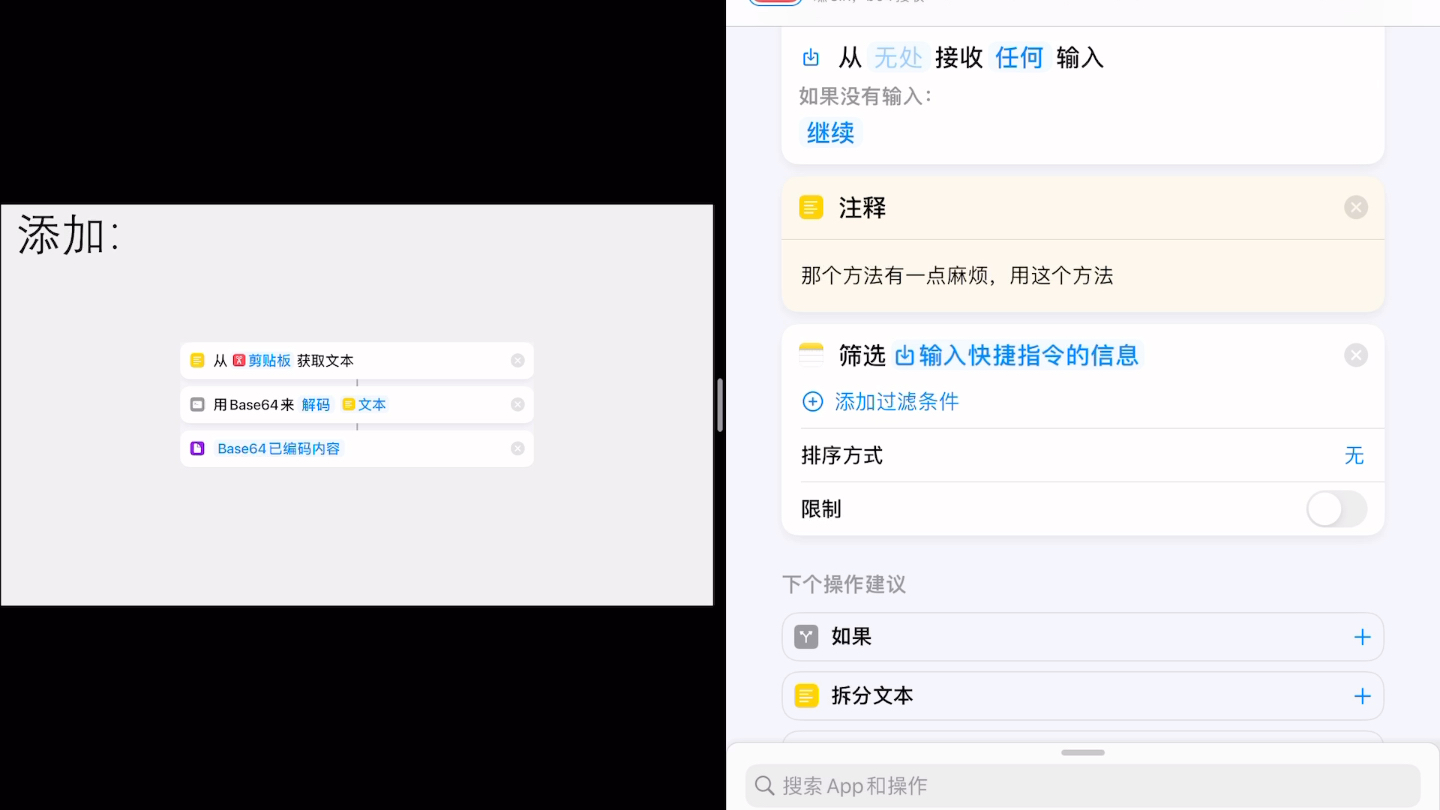This screenshot has height=810, width=1440.
Task: Remove the Base64 decode action
Action: [x=517, y=405]
